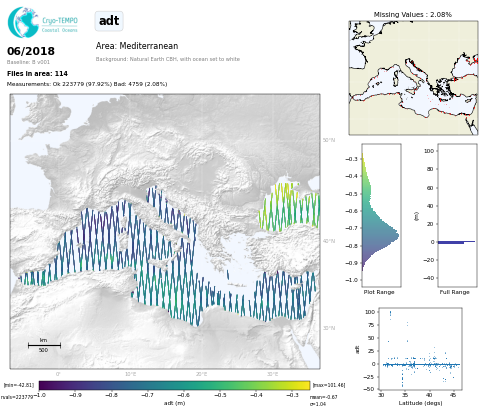Click the adt versus Latitude scatter plot
The height and width of the screenshot is (410, 492).
click(421, 349)
